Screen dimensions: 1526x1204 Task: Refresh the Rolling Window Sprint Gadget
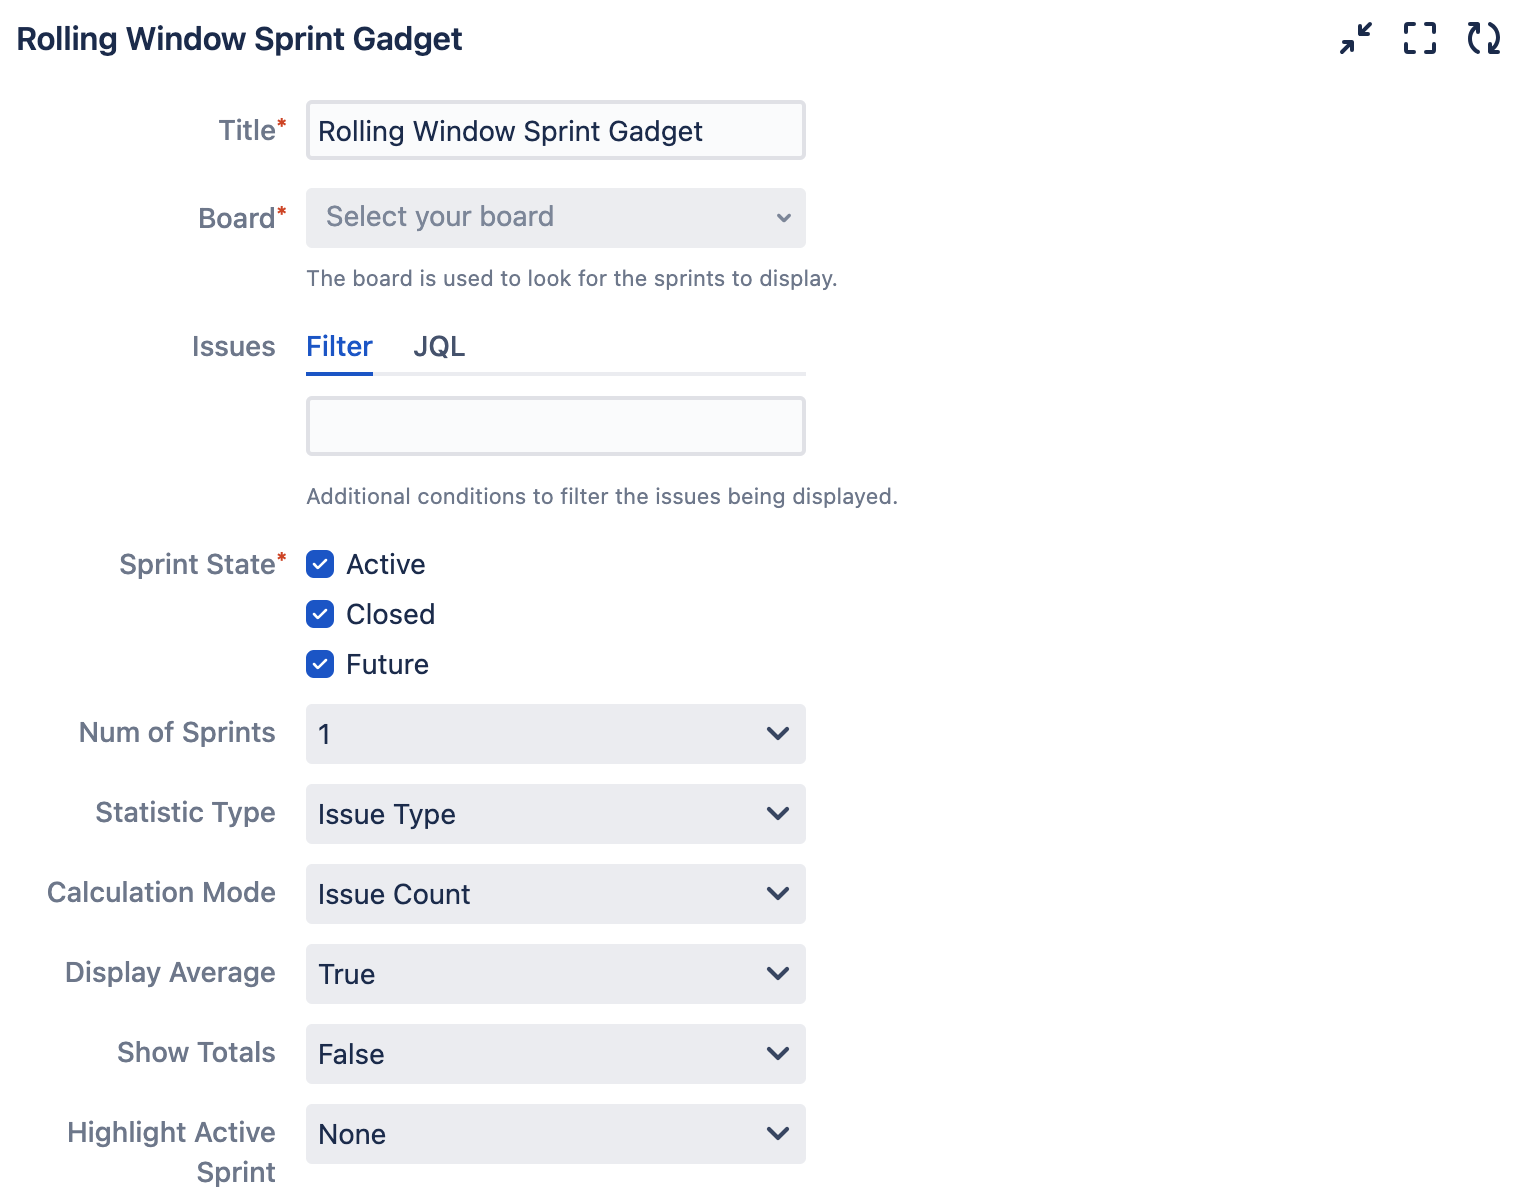[1483, 39]
